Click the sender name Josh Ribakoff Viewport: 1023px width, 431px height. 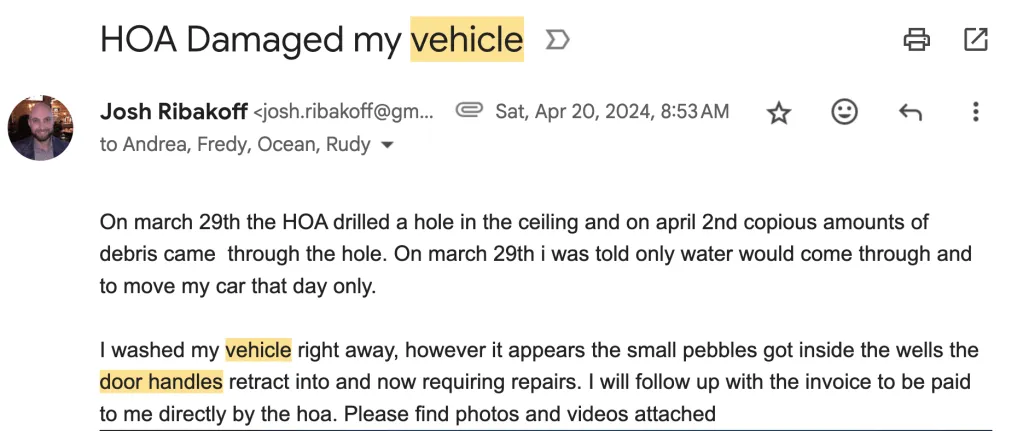coord(174,112)
